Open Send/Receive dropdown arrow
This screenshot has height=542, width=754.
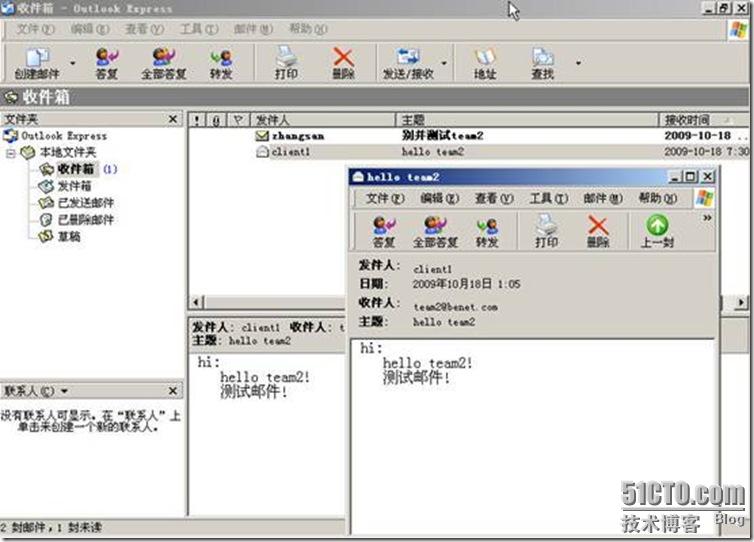point(444,63)
